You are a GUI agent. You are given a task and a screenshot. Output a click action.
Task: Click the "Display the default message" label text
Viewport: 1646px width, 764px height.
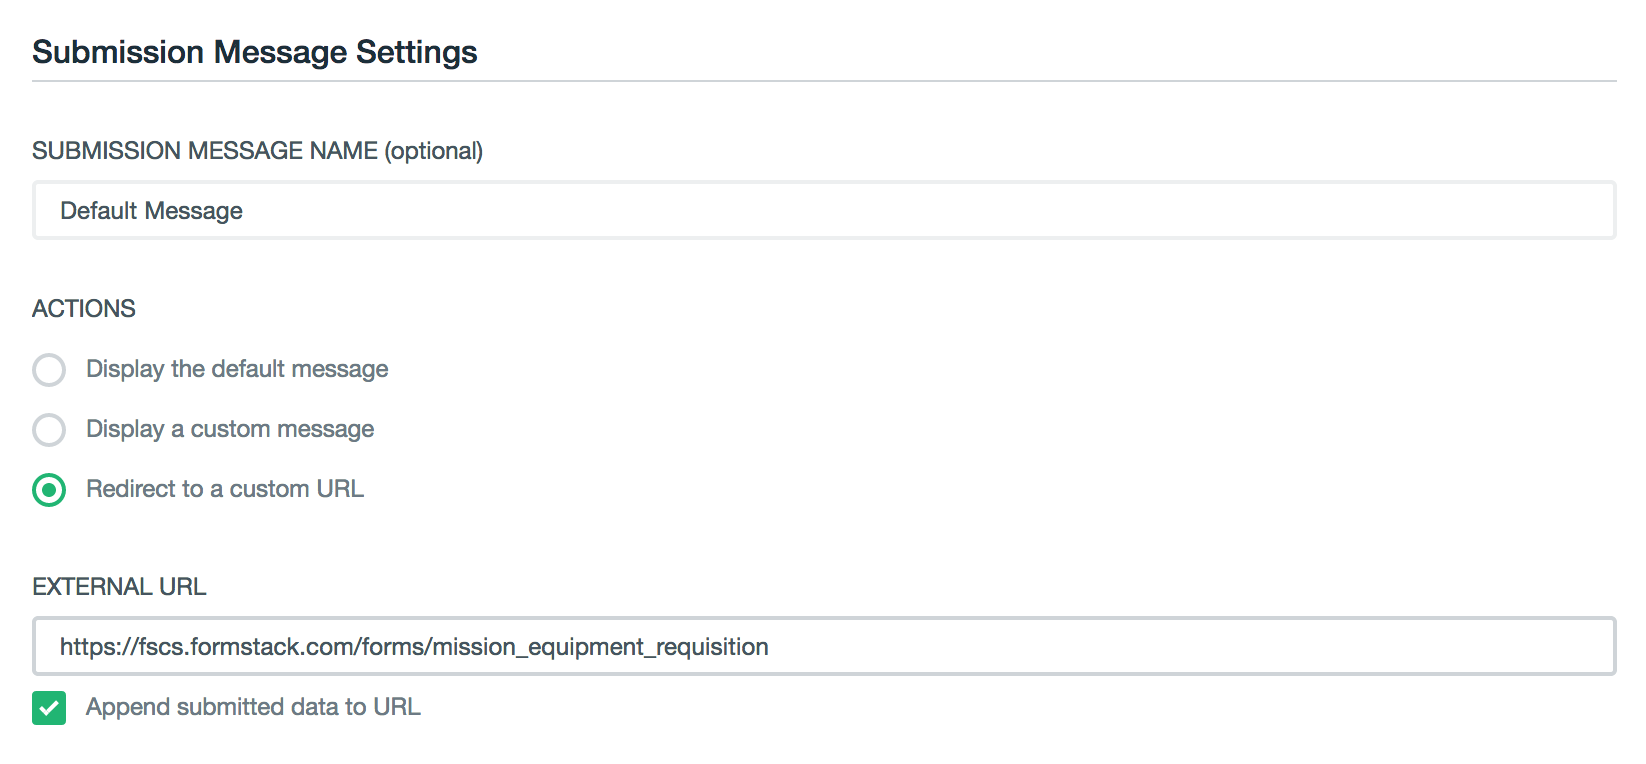pyautogui.click(x=237, y=369)
